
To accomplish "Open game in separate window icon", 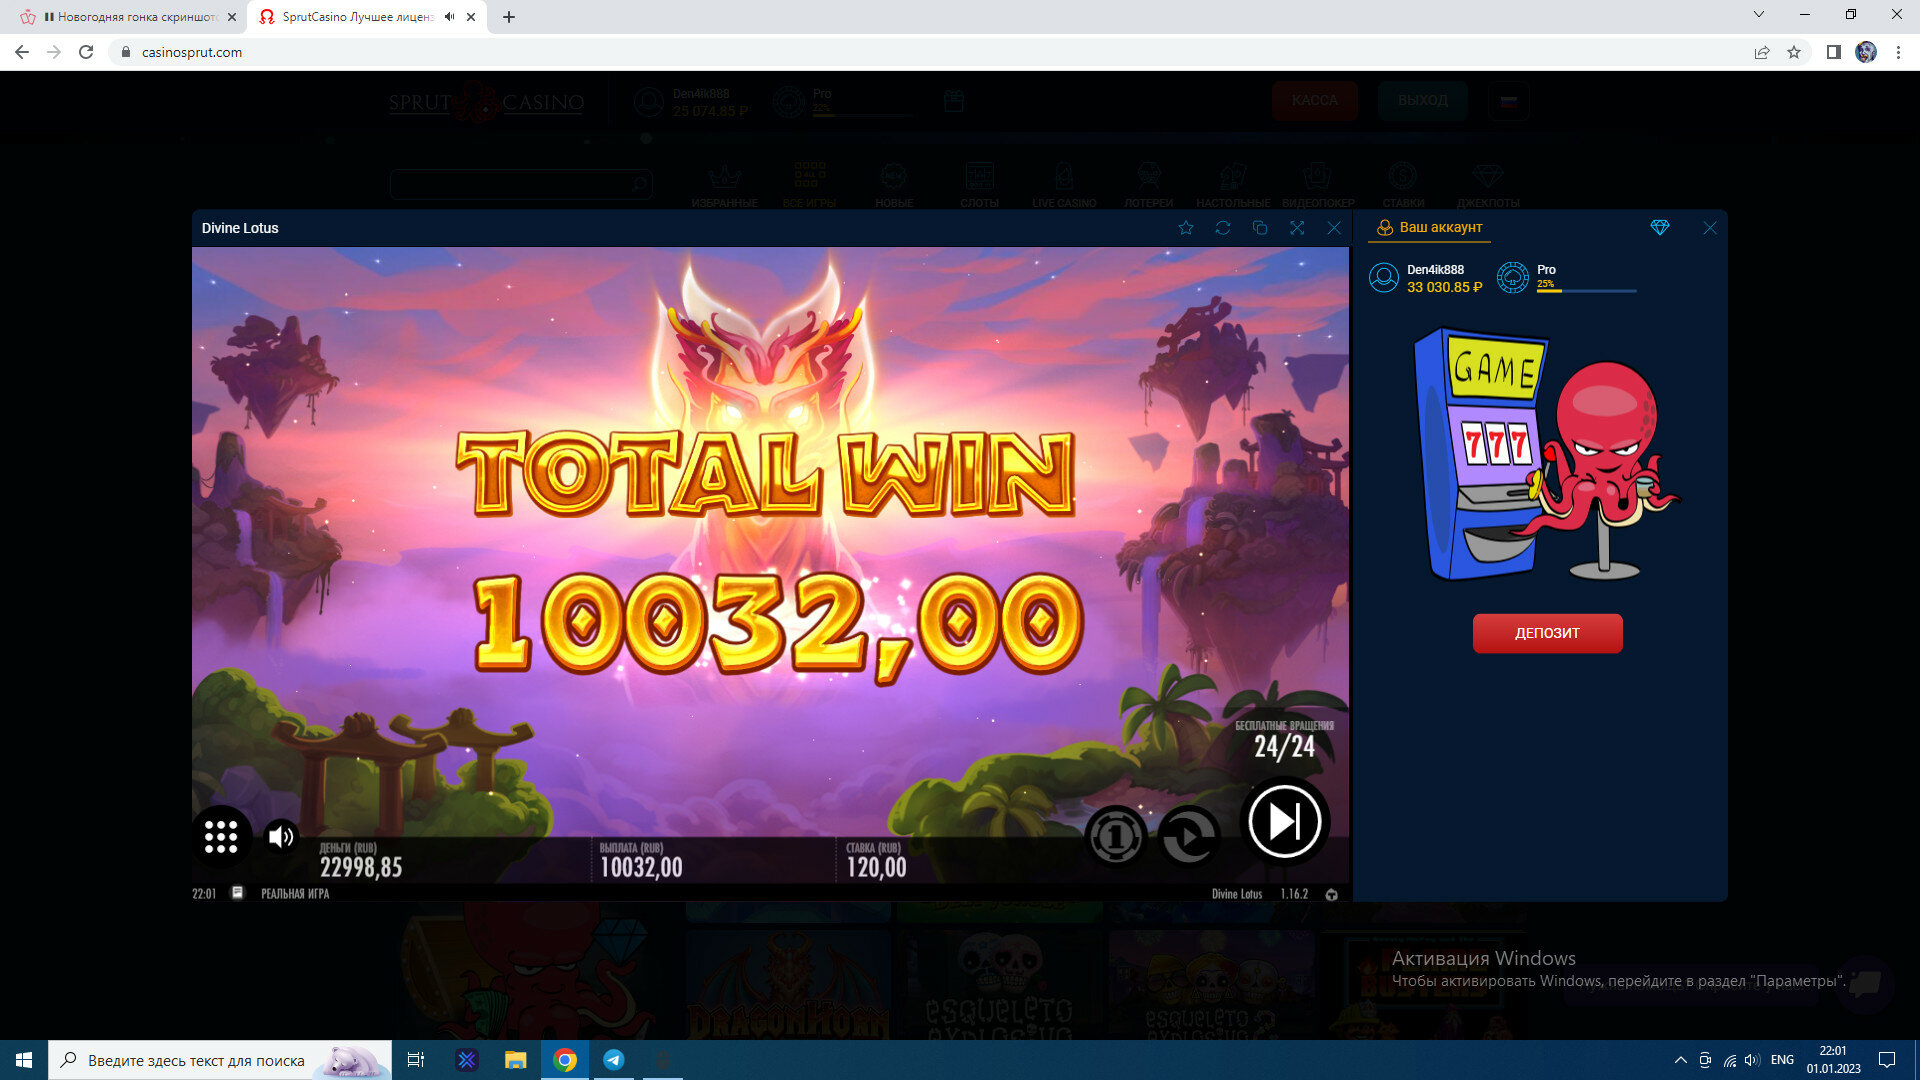I will pos(1260,228).
